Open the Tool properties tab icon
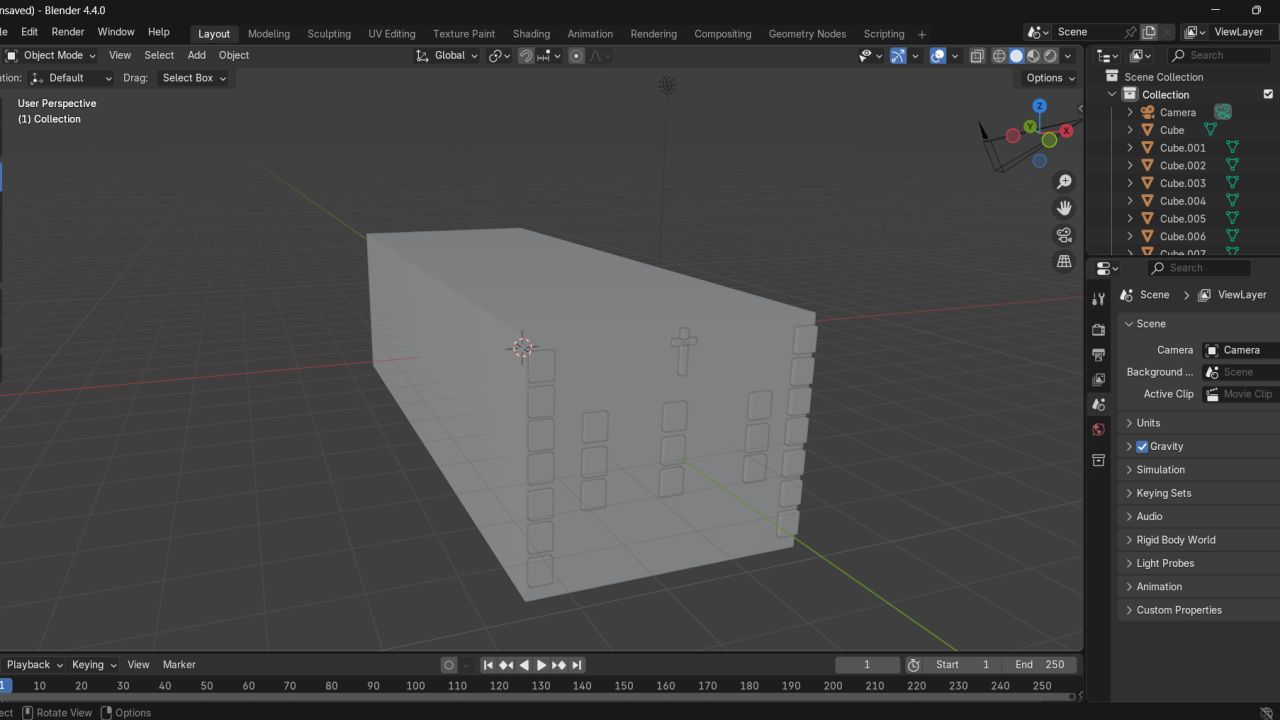Screen dimensions: 1280x720 pyautogui.click(x=1098, y=299)
